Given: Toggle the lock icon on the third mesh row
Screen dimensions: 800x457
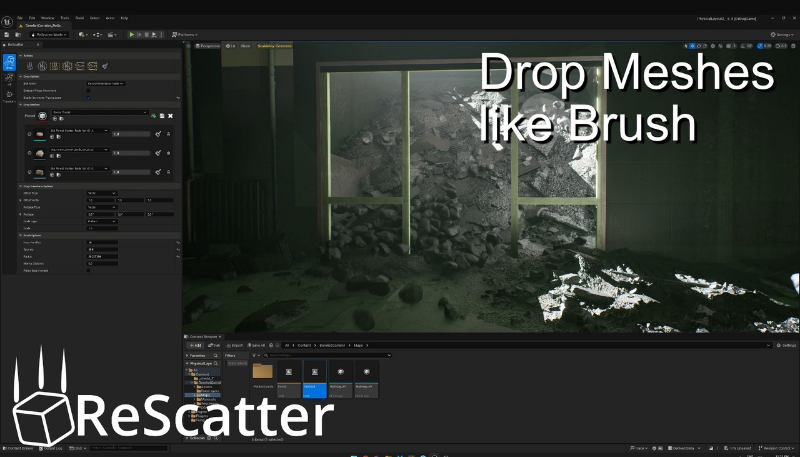Looking at the screenshot, I should (x=168, y=172).
